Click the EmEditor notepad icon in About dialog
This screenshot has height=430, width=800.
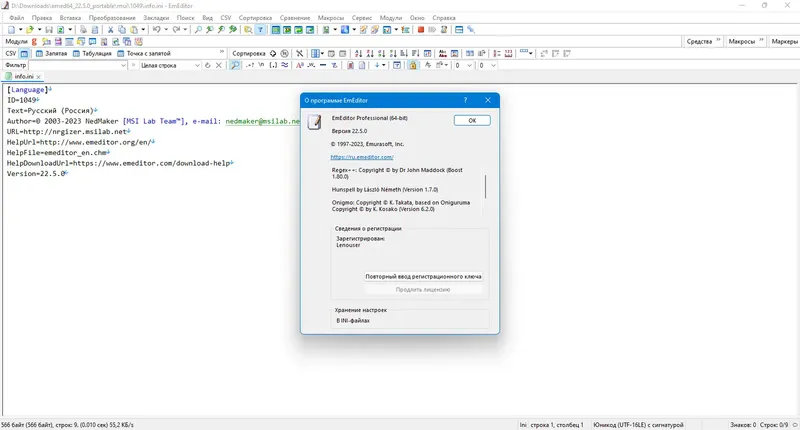click(315, 122)
